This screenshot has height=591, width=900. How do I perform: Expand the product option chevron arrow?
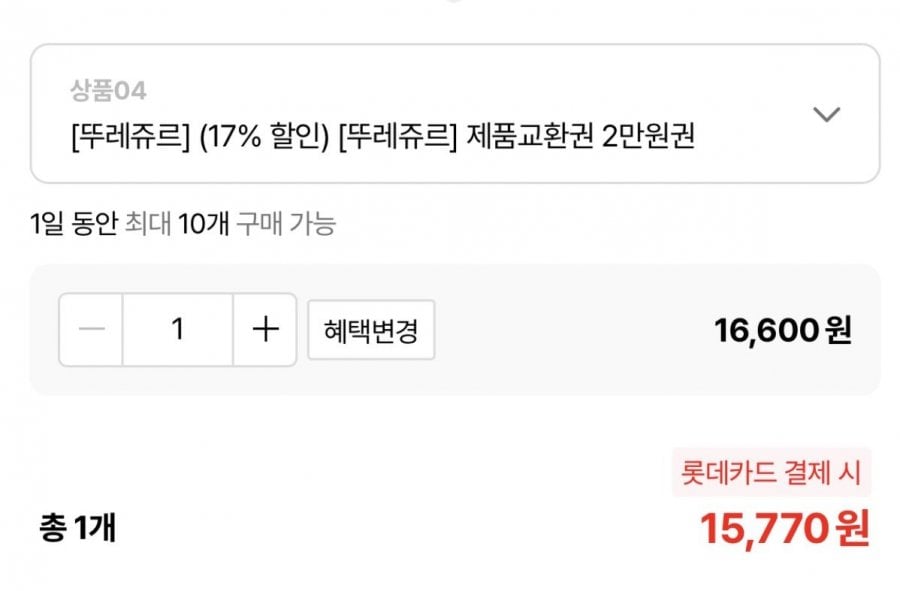(826, 114)
